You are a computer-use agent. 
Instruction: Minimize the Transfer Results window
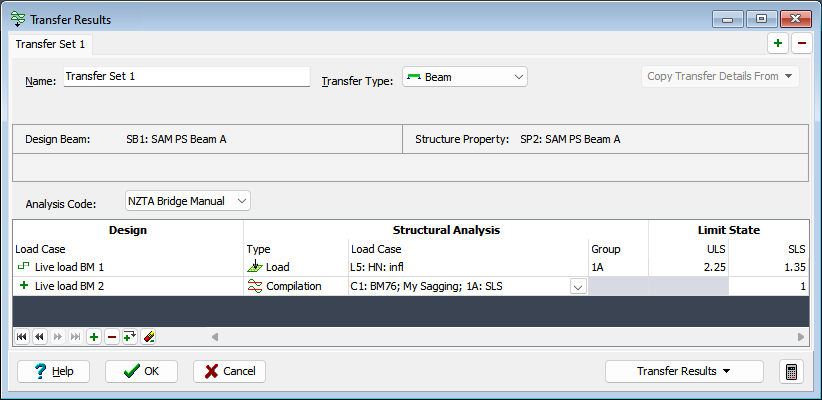pyautogui.click(x=728, y=19)
